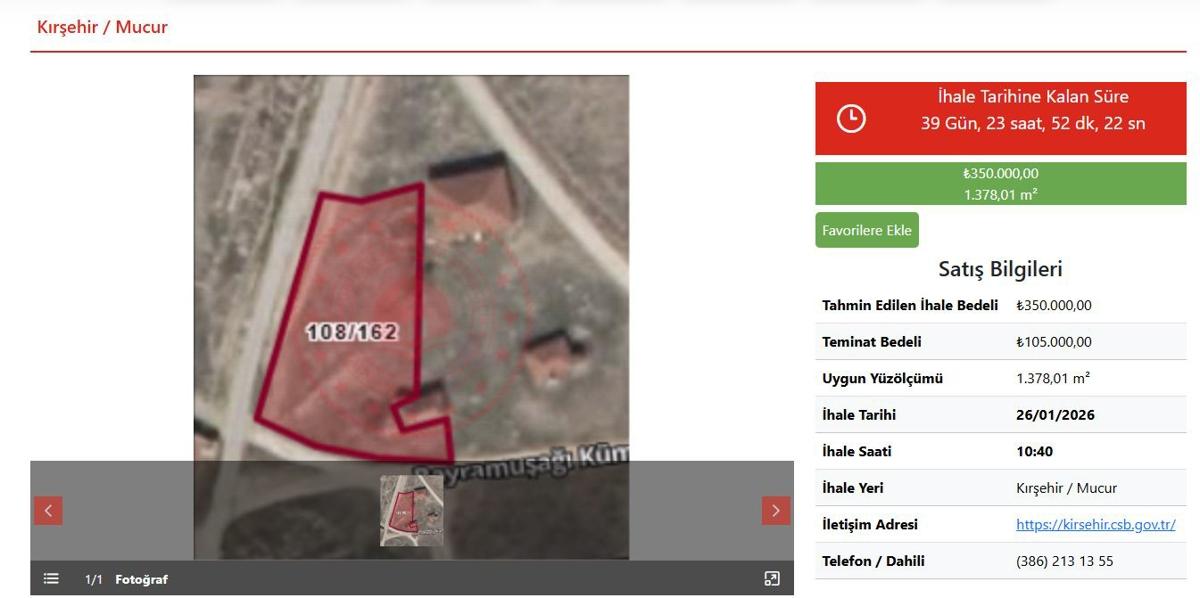Click the phone number (386) 213 13 55
1200x598 pixels.
(1064, 561)
